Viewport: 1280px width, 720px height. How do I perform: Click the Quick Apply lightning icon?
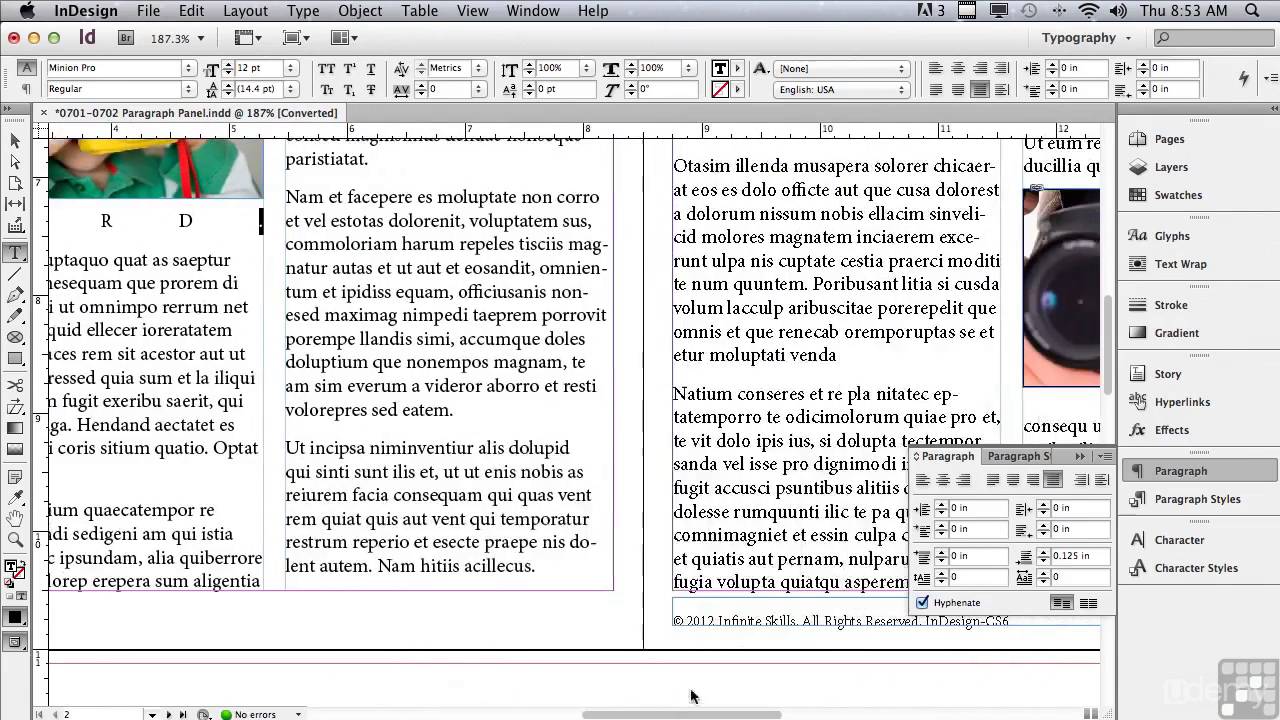point(1244,78)
